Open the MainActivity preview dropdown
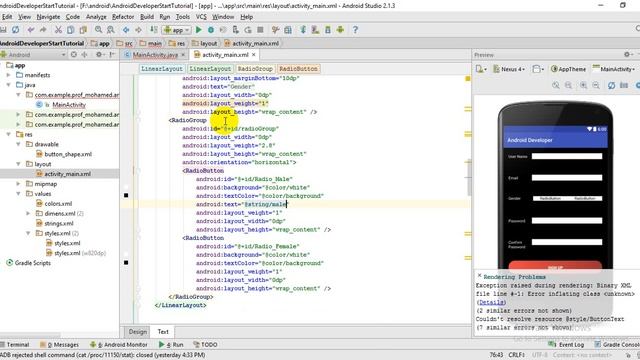 [613, 69]
